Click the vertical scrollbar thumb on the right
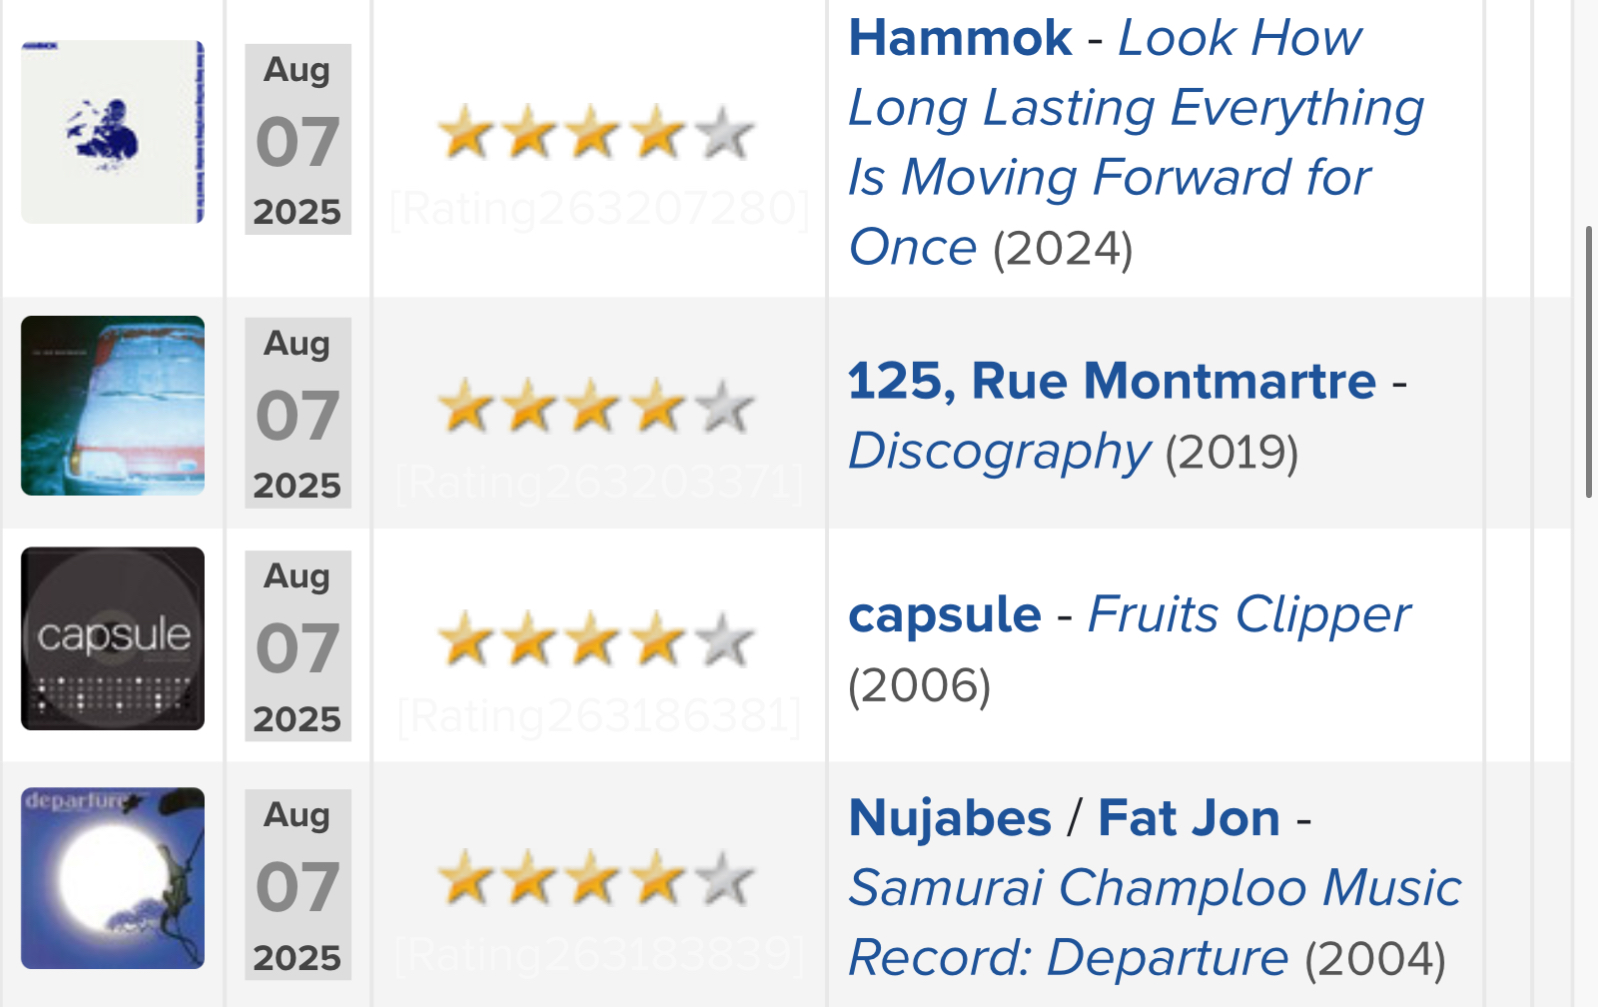 point(1588,362)
